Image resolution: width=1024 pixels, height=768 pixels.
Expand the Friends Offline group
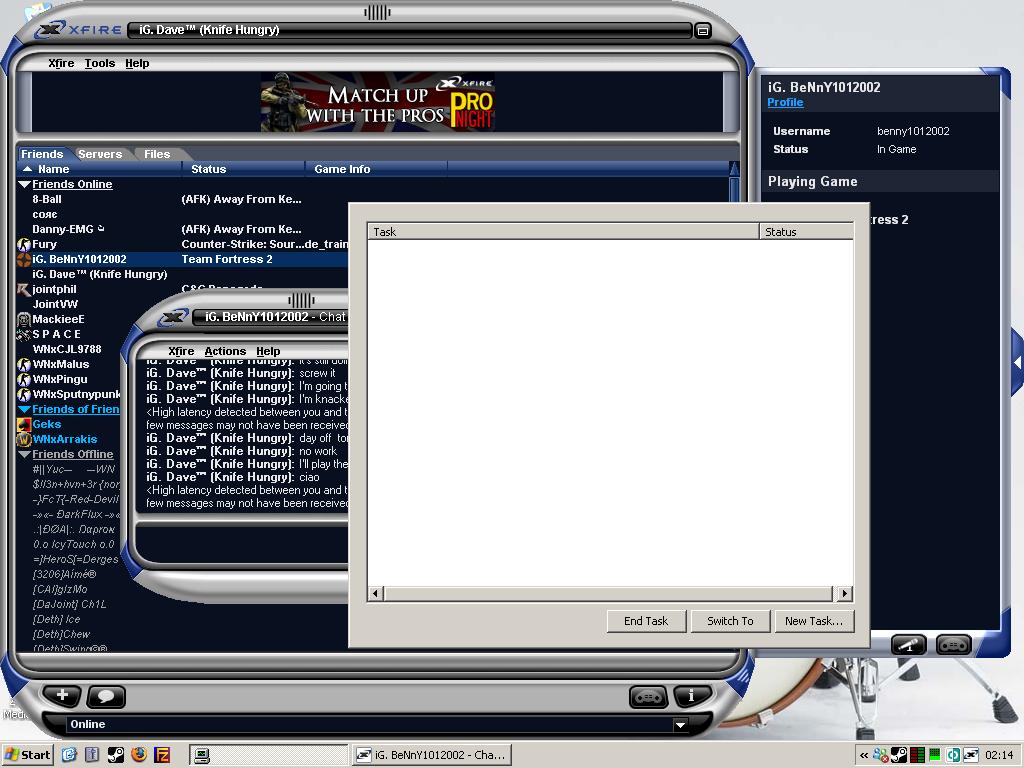(x=24, y=455)
